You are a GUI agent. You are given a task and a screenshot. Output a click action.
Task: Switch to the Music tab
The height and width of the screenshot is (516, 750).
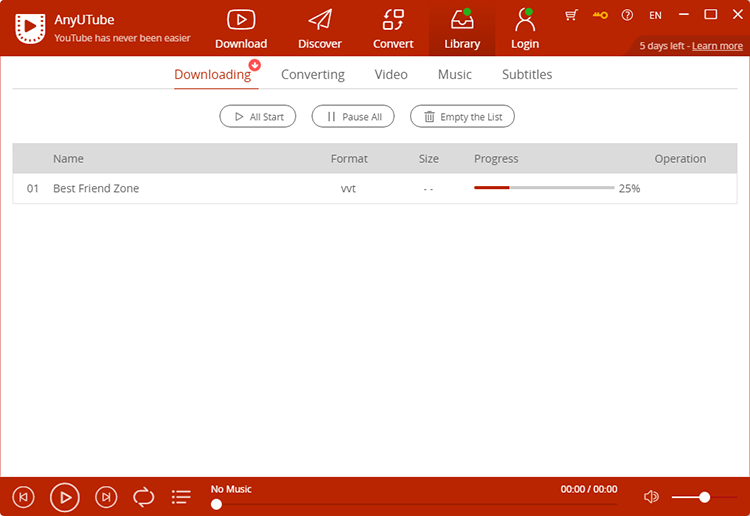pyautogui.click(x=454, y=75)
